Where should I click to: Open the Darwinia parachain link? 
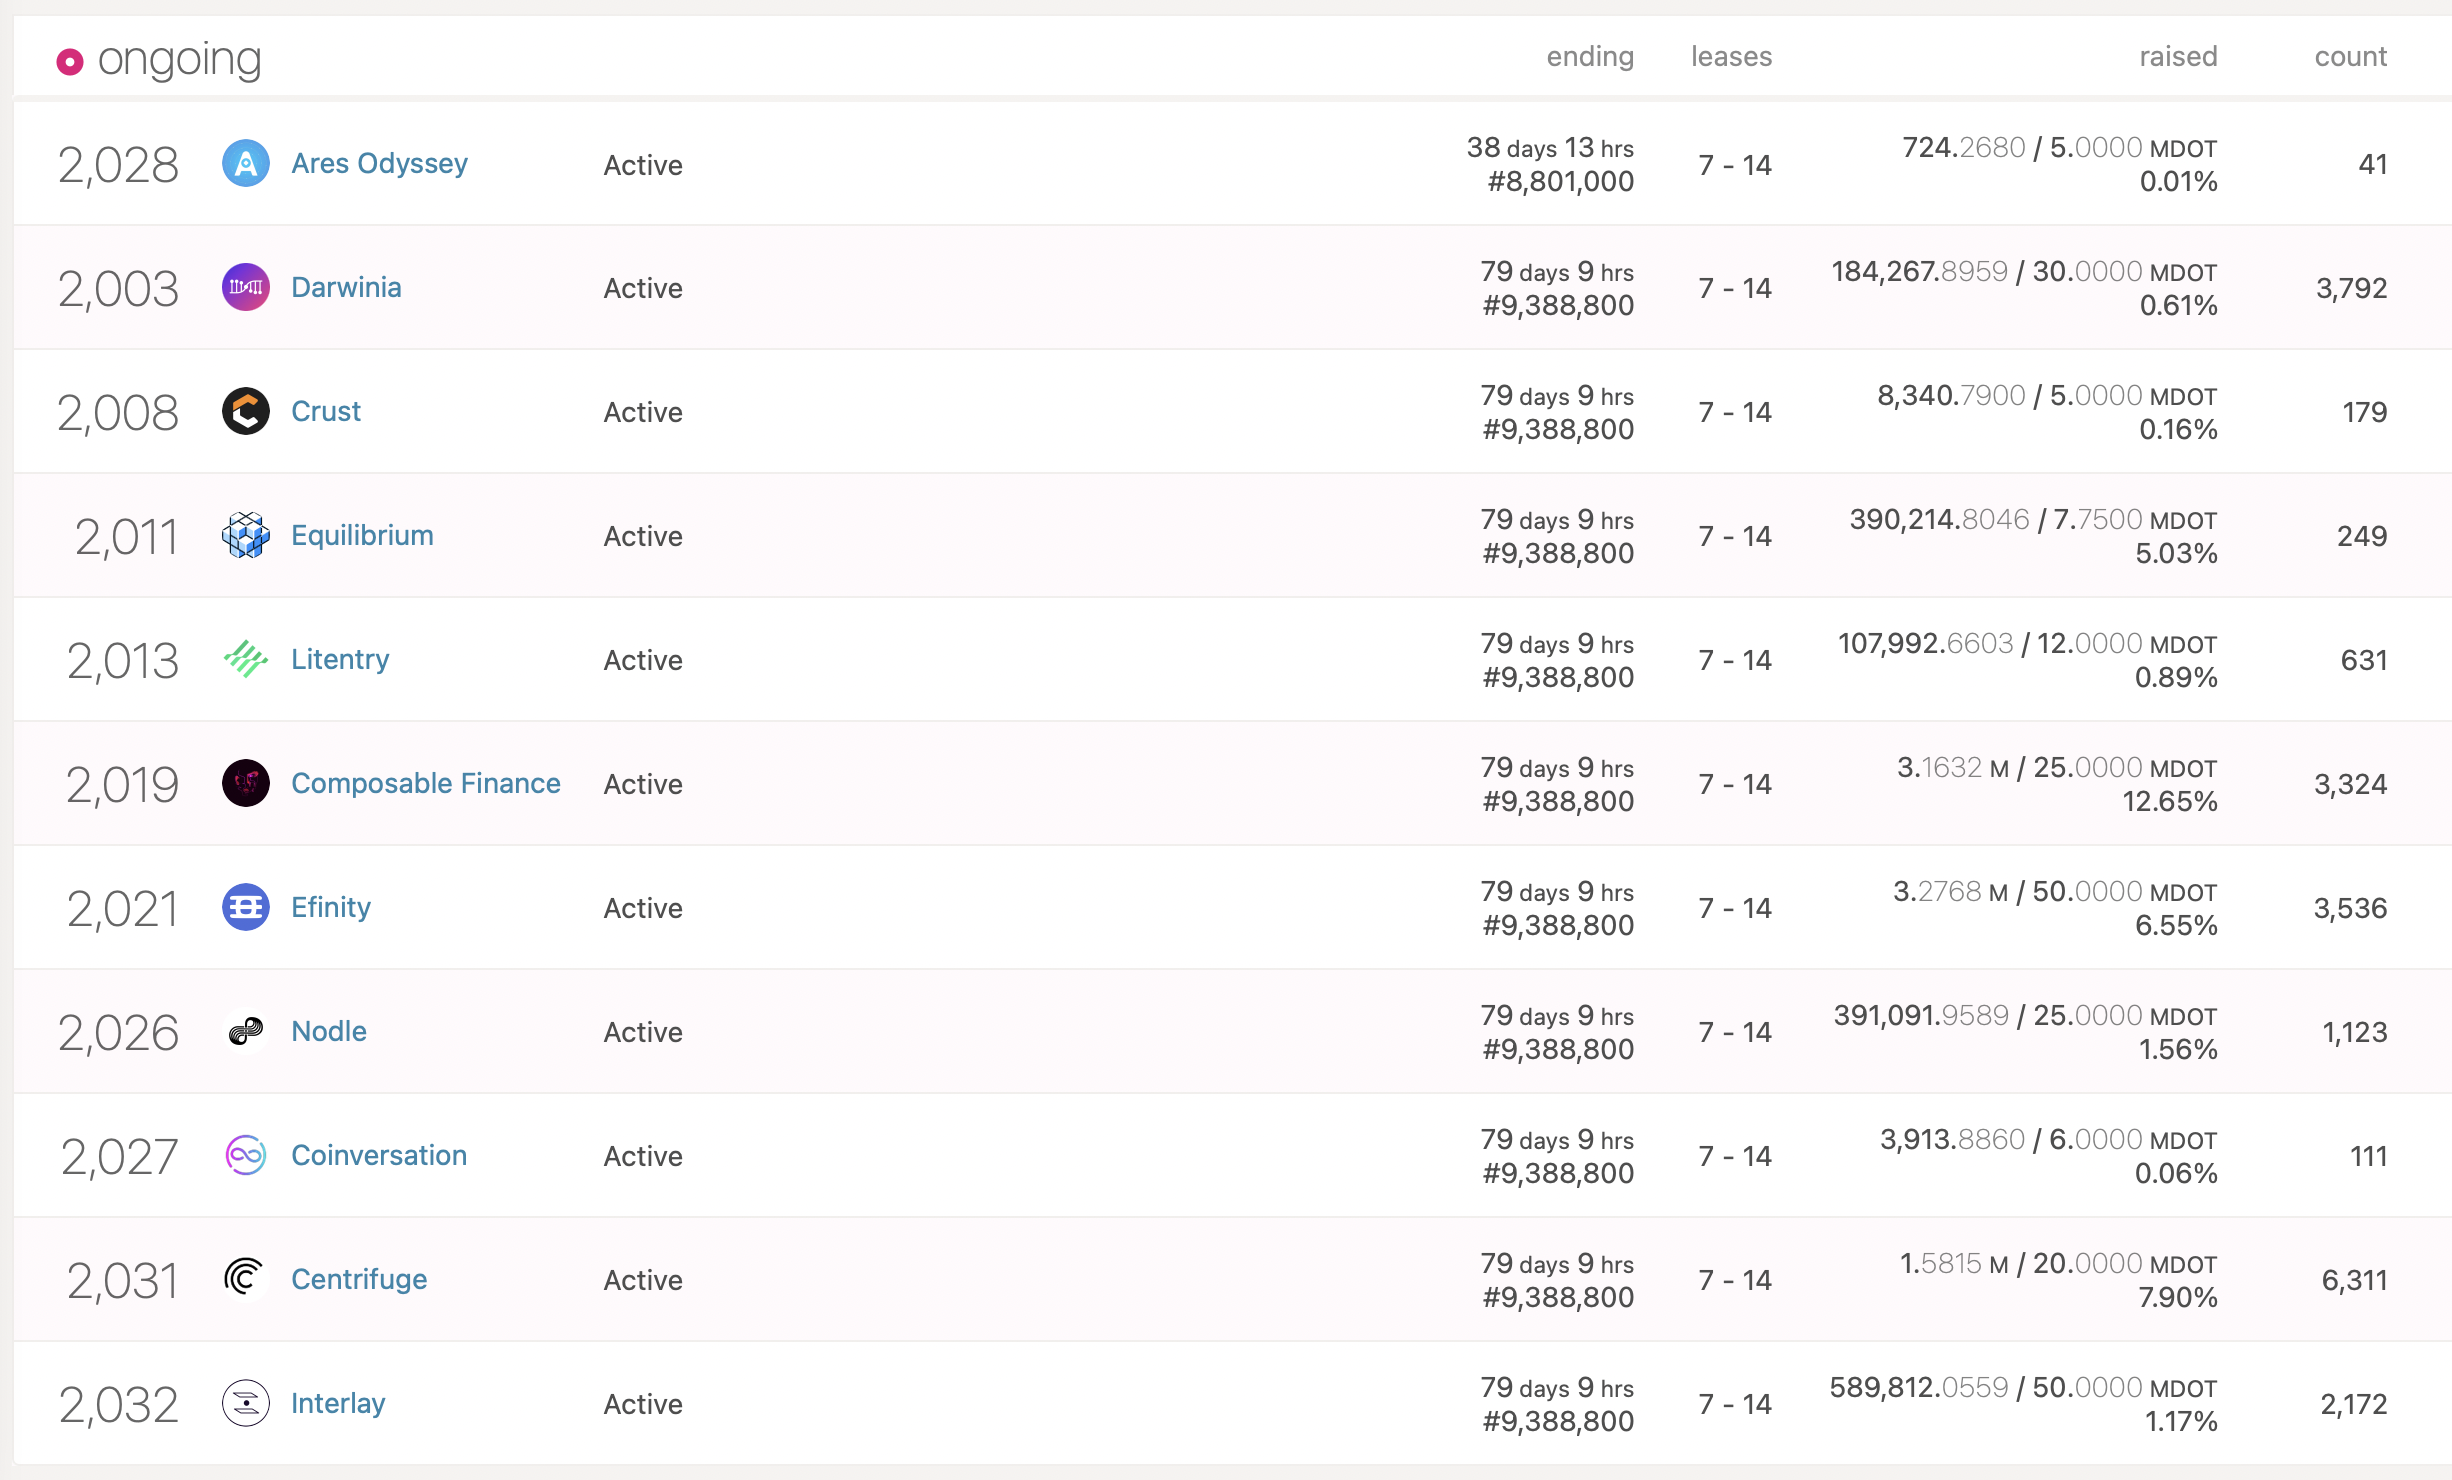(346, 288)
